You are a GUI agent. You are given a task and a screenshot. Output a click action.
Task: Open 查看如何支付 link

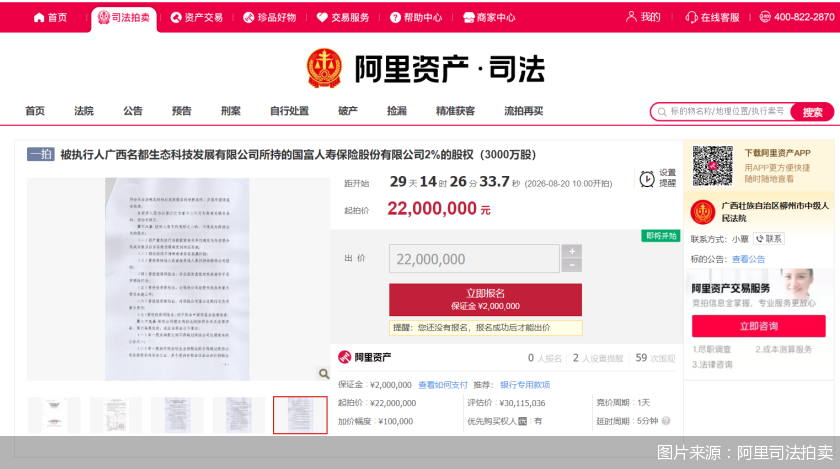tap(443, 385)
